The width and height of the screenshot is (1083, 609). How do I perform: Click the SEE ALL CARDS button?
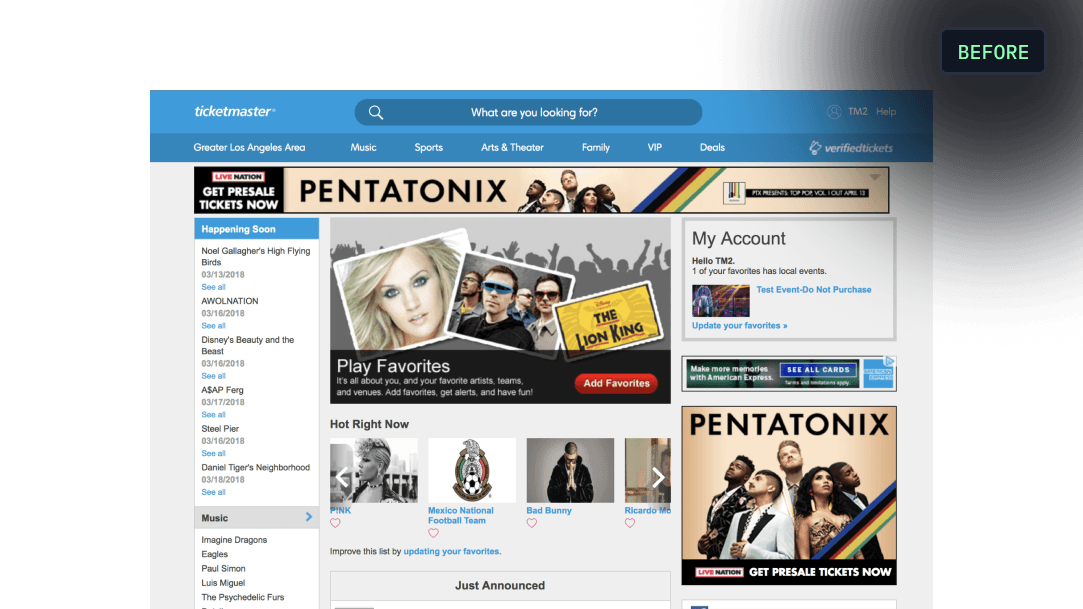pyautogui.click(x=818, y=370)
